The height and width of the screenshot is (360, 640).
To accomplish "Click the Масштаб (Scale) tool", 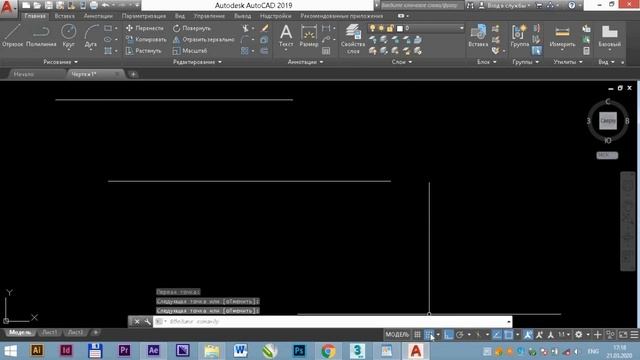I will 190,51.
